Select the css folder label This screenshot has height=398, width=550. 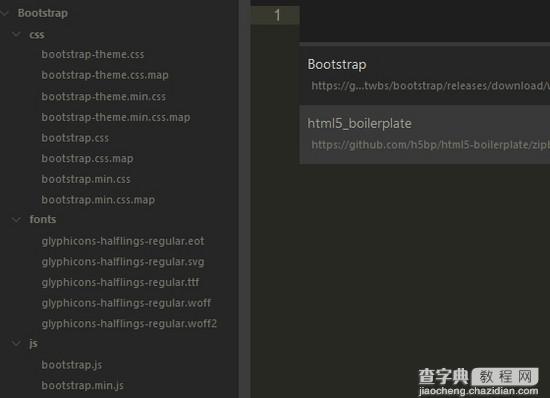point(37,35)
